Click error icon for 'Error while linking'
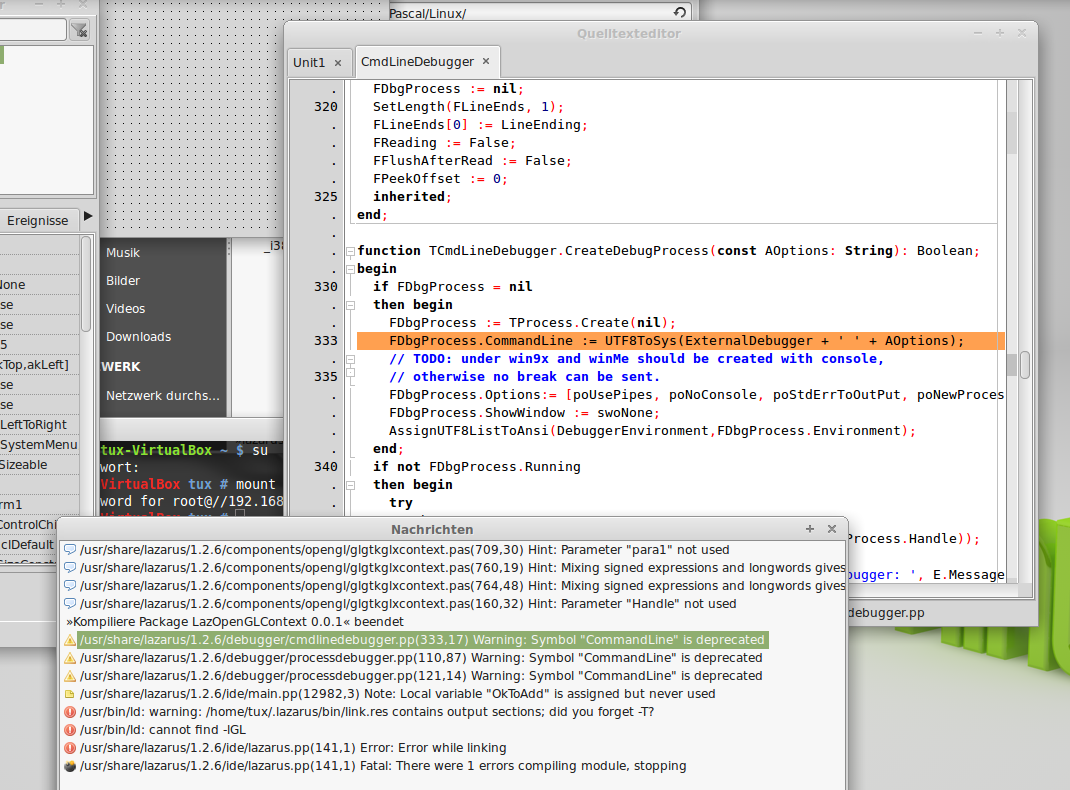 70,748
